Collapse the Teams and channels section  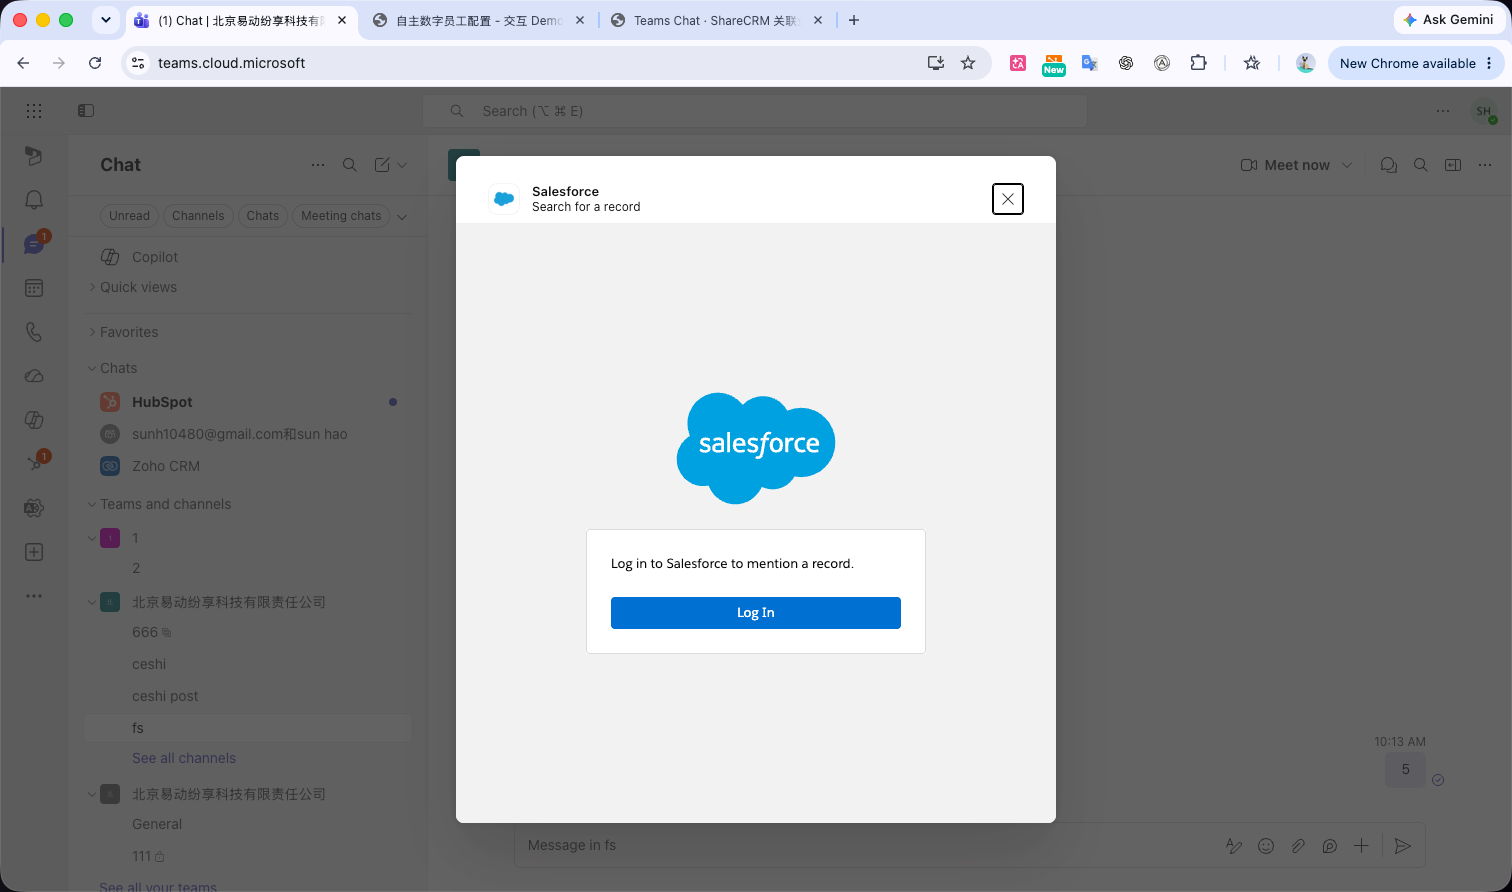tap(92, 504)
